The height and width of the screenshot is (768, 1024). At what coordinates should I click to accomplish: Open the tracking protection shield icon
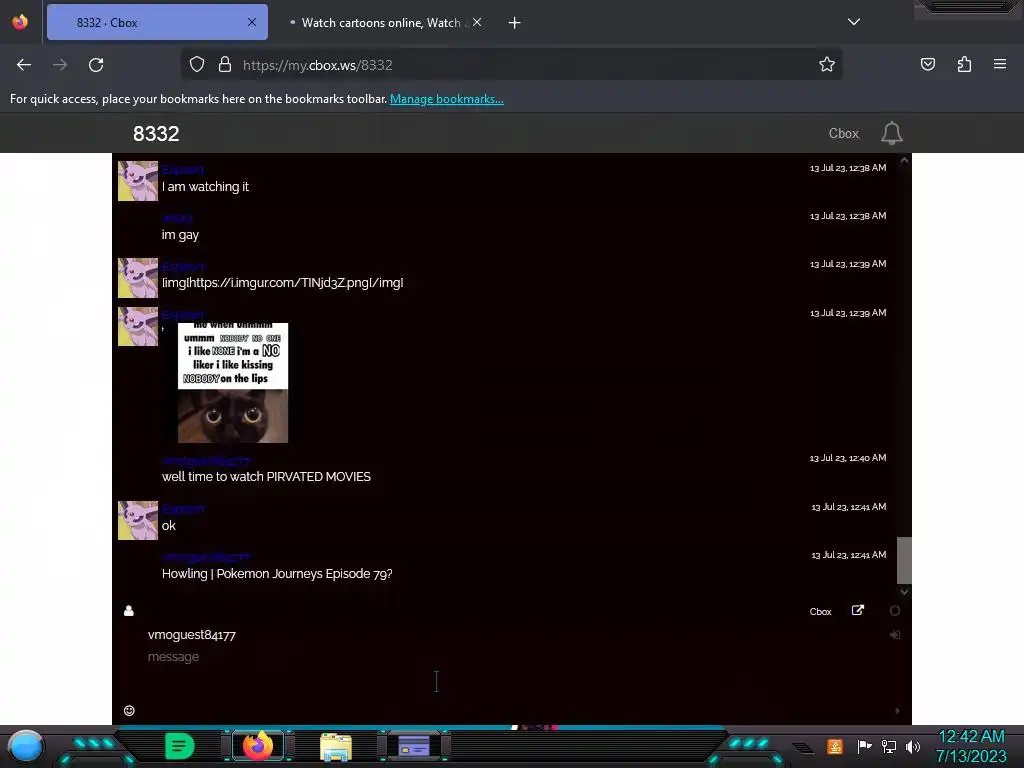click(197, 65)
